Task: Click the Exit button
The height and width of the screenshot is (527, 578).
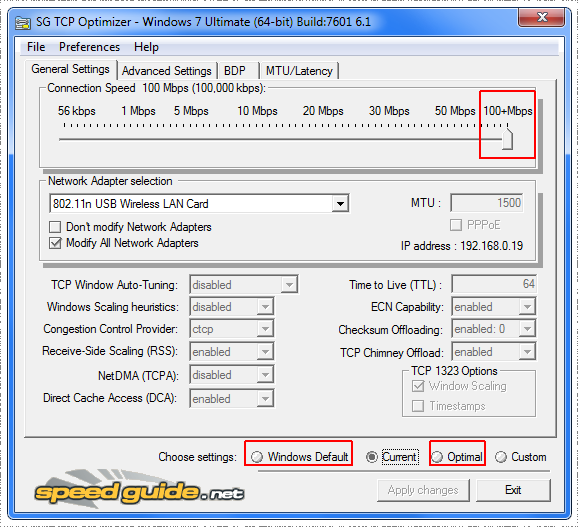Action: coord(513,490)
